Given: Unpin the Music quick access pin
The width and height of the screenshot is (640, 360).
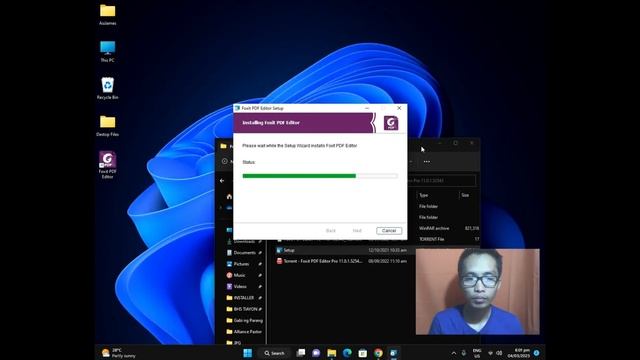Looking at the screenshot, I should pos(260,275).
